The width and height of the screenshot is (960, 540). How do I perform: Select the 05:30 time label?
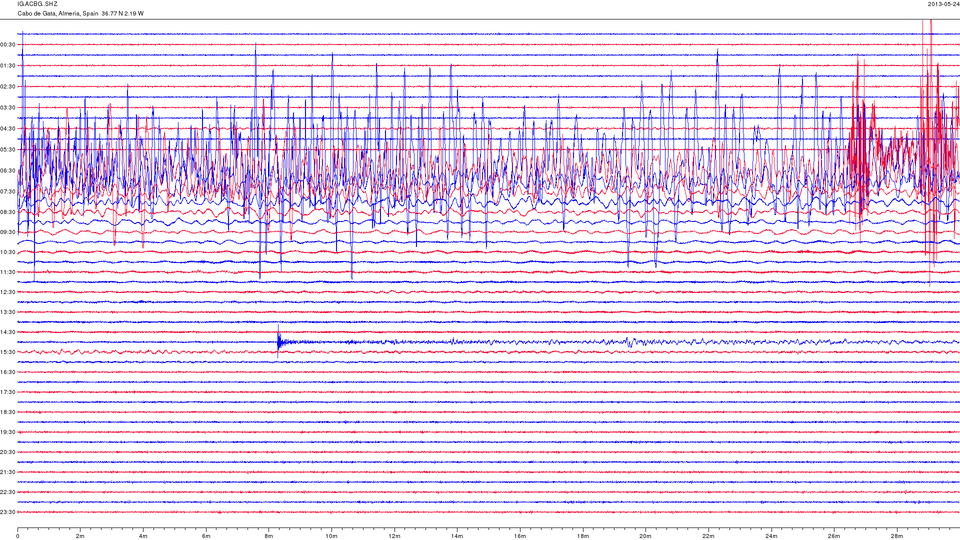7,149
